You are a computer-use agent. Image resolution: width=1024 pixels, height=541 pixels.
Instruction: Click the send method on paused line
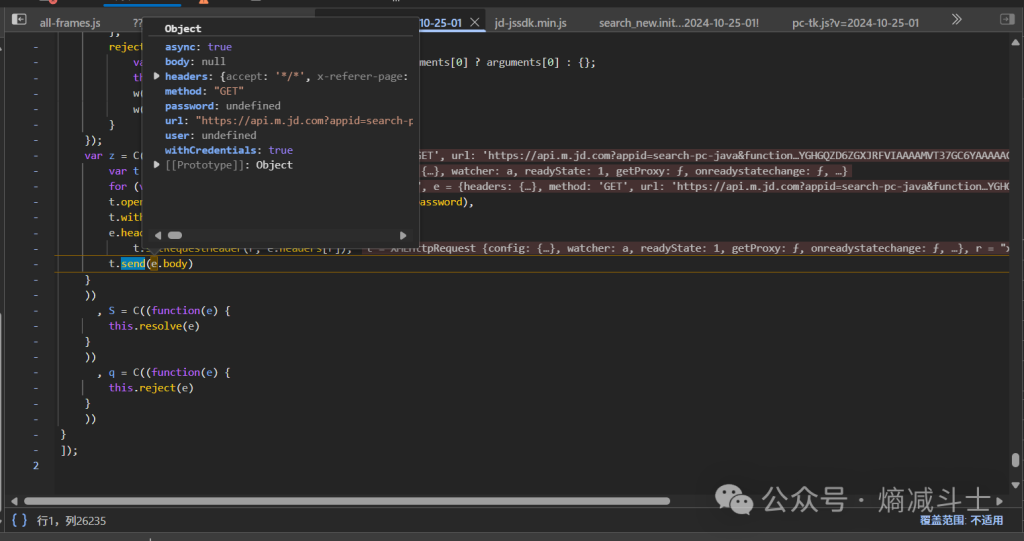[x=132, y=264]
